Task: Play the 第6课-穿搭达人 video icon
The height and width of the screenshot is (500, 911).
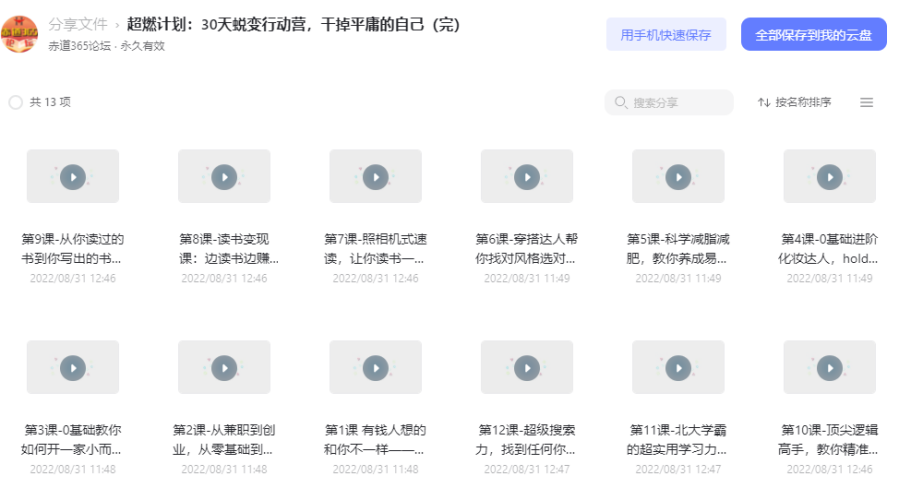Action: (x=527, y=177)
